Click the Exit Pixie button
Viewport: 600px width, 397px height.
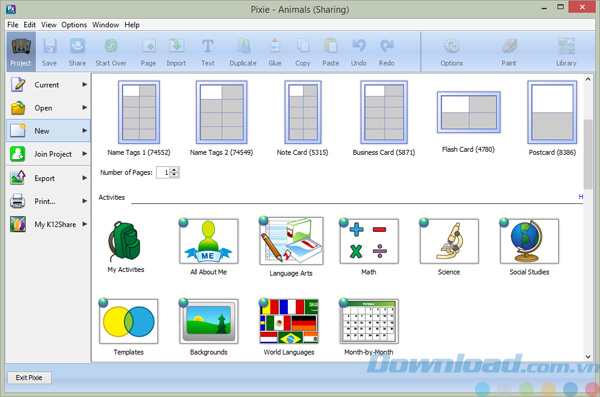(29, 377)
